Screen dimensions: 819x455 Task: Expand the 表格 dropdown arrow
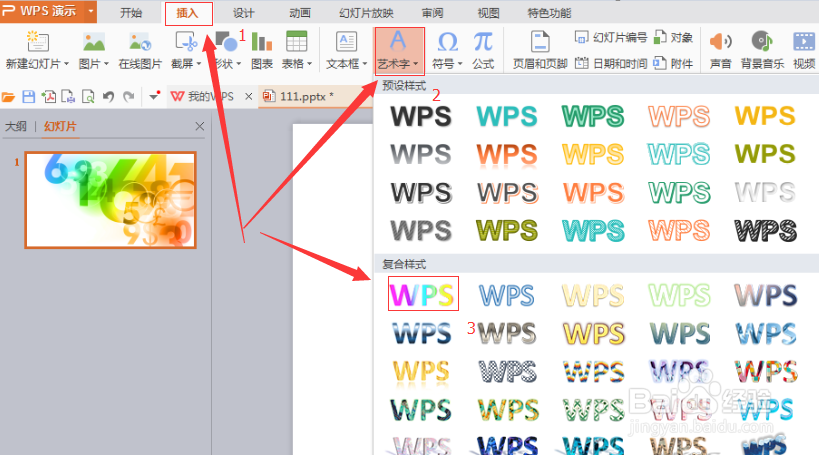tap(310, 64)
